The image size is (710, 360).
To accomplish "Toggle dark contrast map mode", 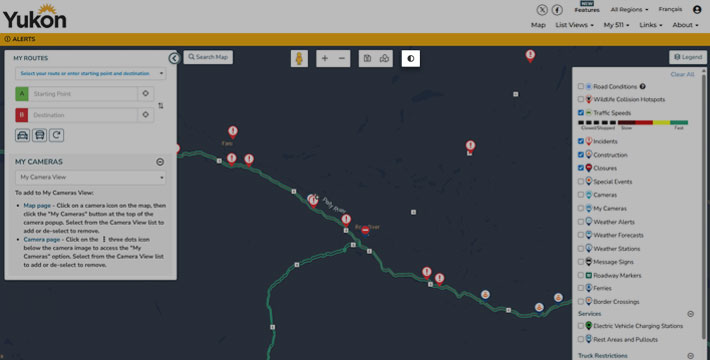I will pyautogui.click(x=411, y=58).
